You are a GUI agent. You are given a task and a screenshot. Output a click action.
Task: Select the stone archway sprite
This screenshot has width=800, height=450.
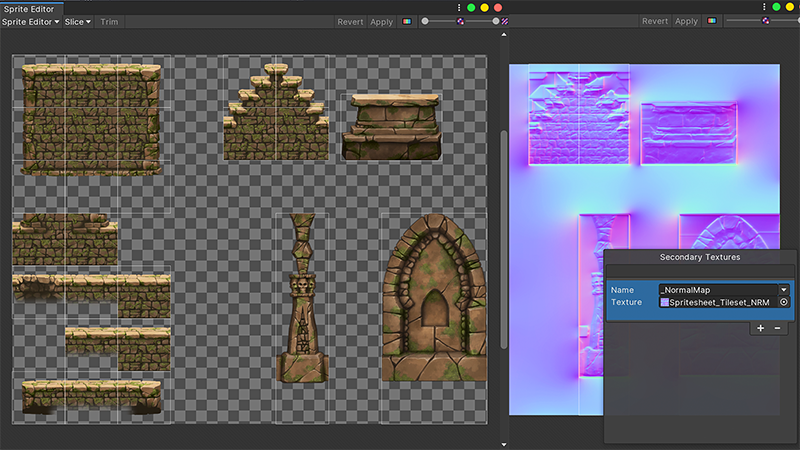[x=433, y=300]
